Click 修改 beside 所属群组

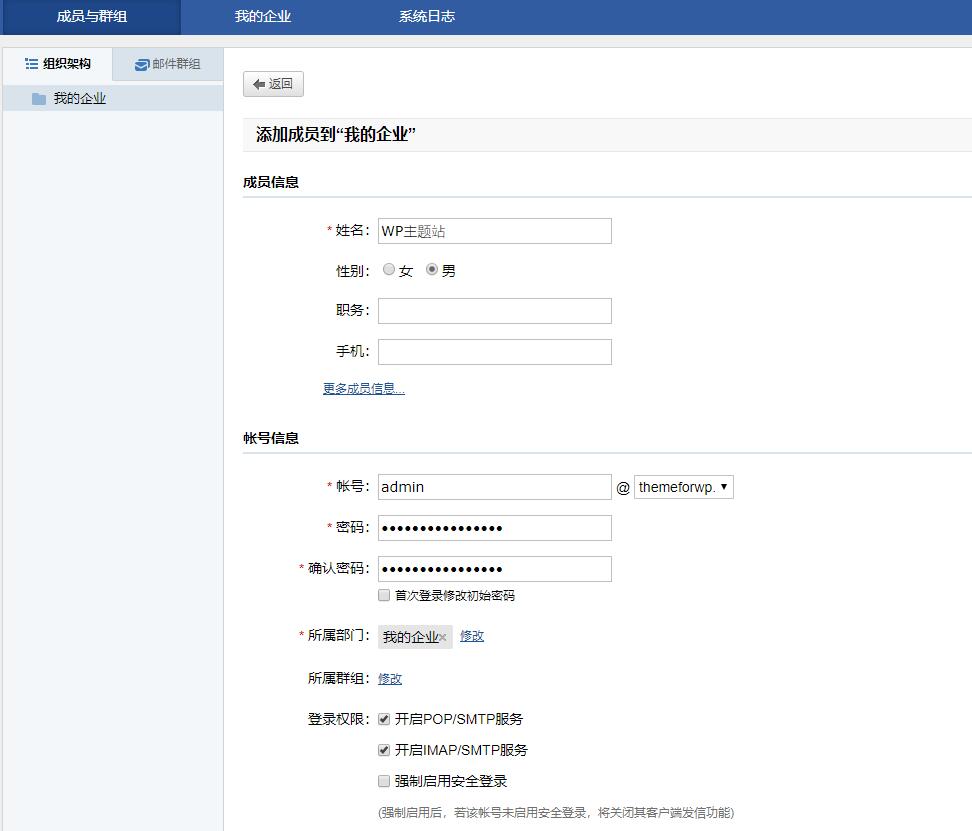tap(389, 678)
